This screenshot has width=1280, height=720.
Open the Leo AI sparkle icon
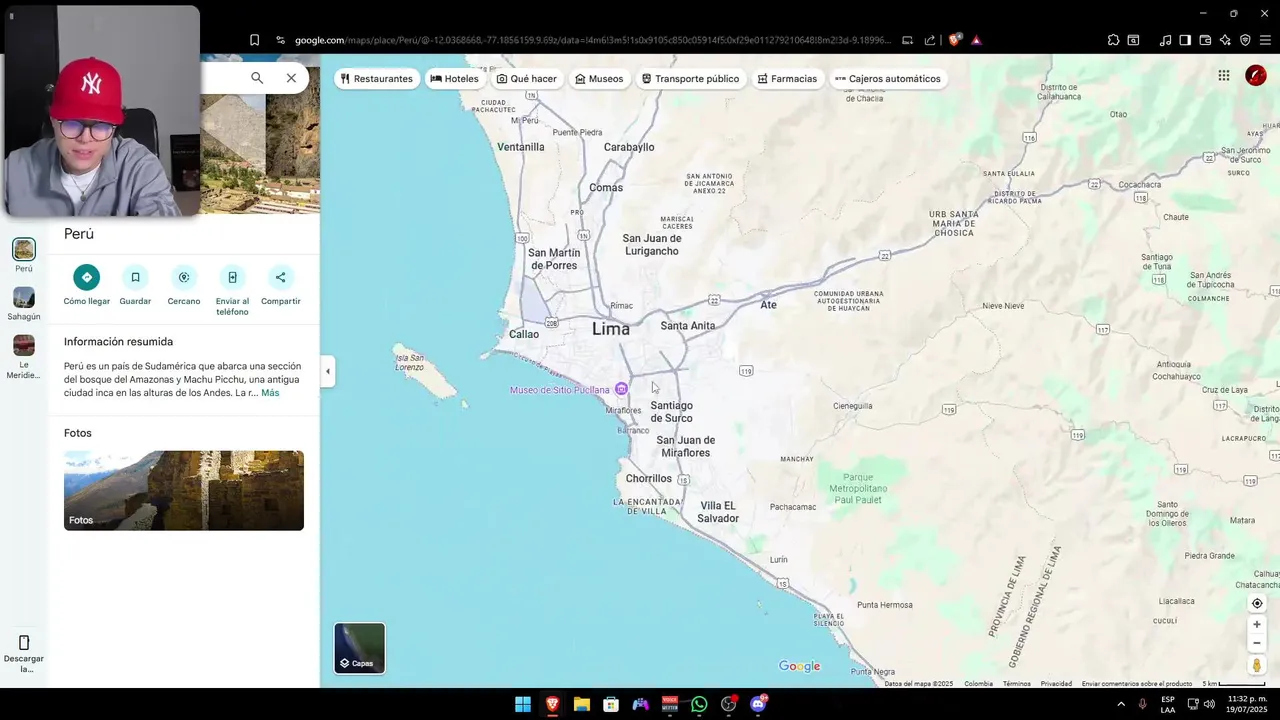tap(1225, 40)
